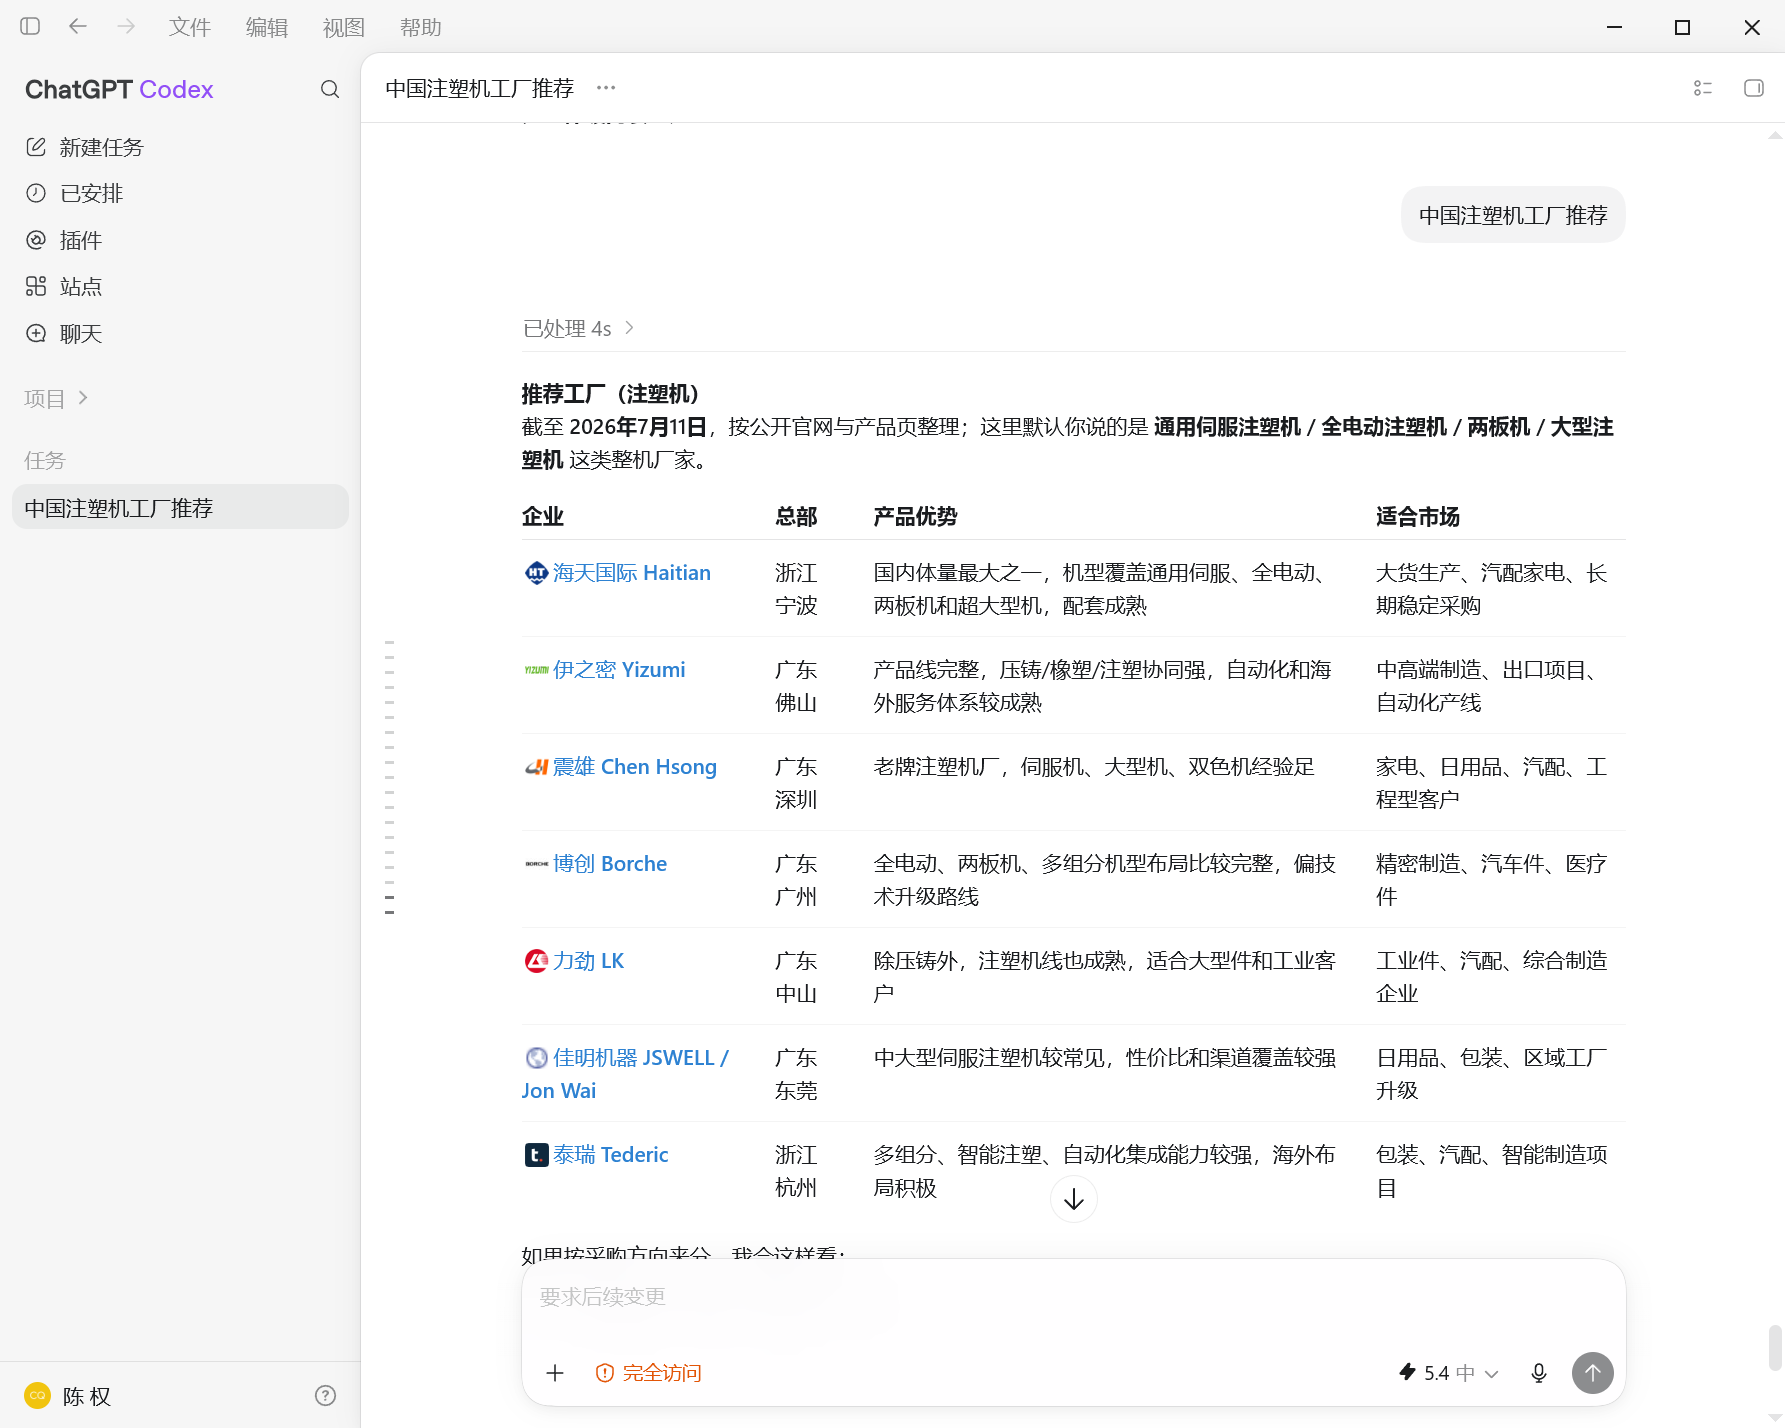The height and width of the screenshot is (1428, 1785).
Task: Open the 视图 menu
Action: (344, 27)
